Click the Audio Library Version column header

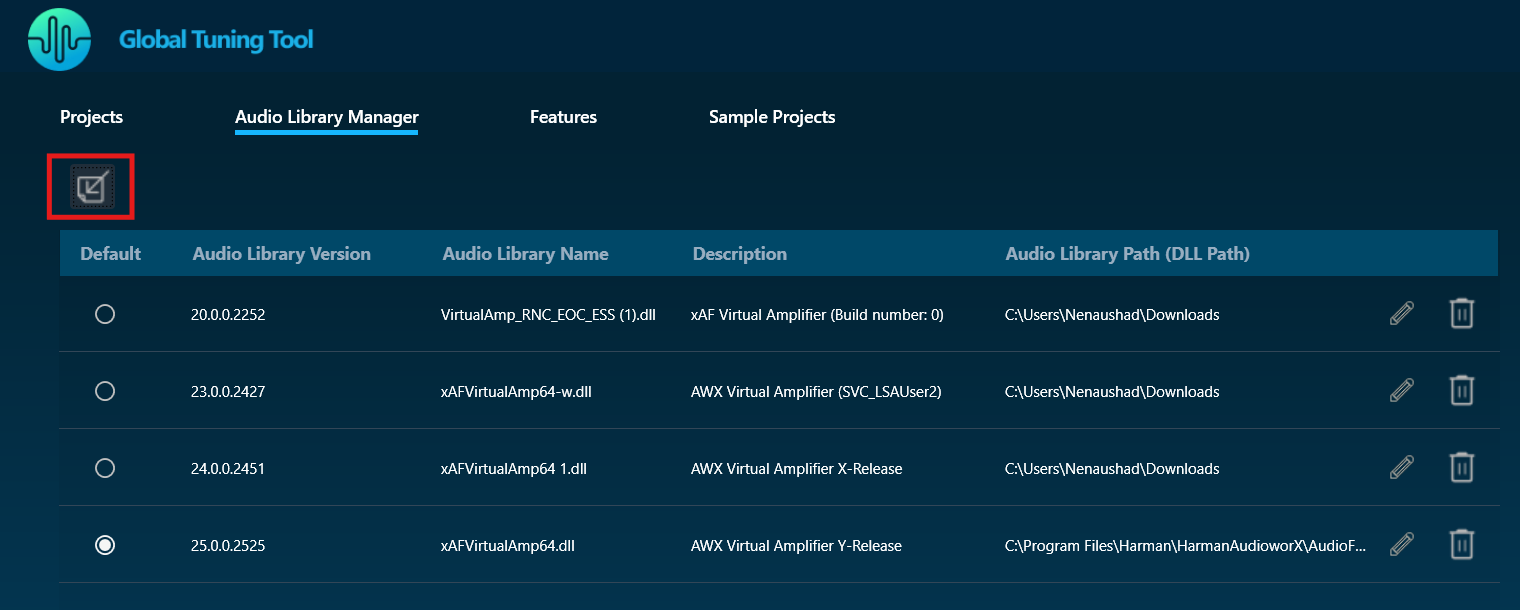281,254
